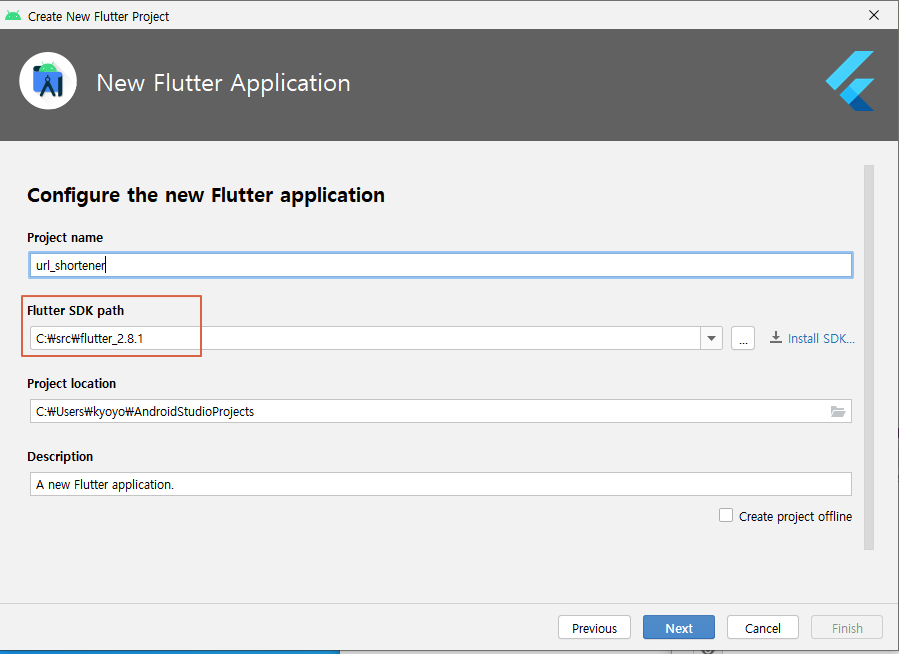The image size is (899, 654).
Task: Click the download icon beside Install SDK
Action: [x=775, y=338]
